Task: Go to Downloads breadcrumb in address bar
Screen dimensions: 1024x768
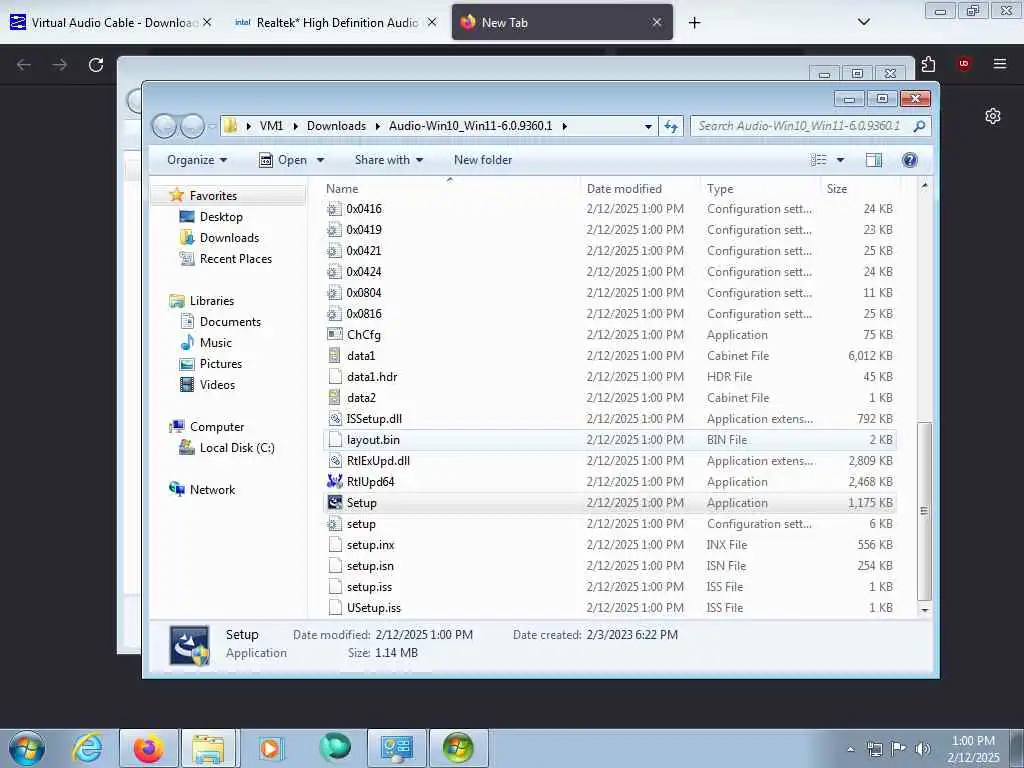Action: [336, 126]
